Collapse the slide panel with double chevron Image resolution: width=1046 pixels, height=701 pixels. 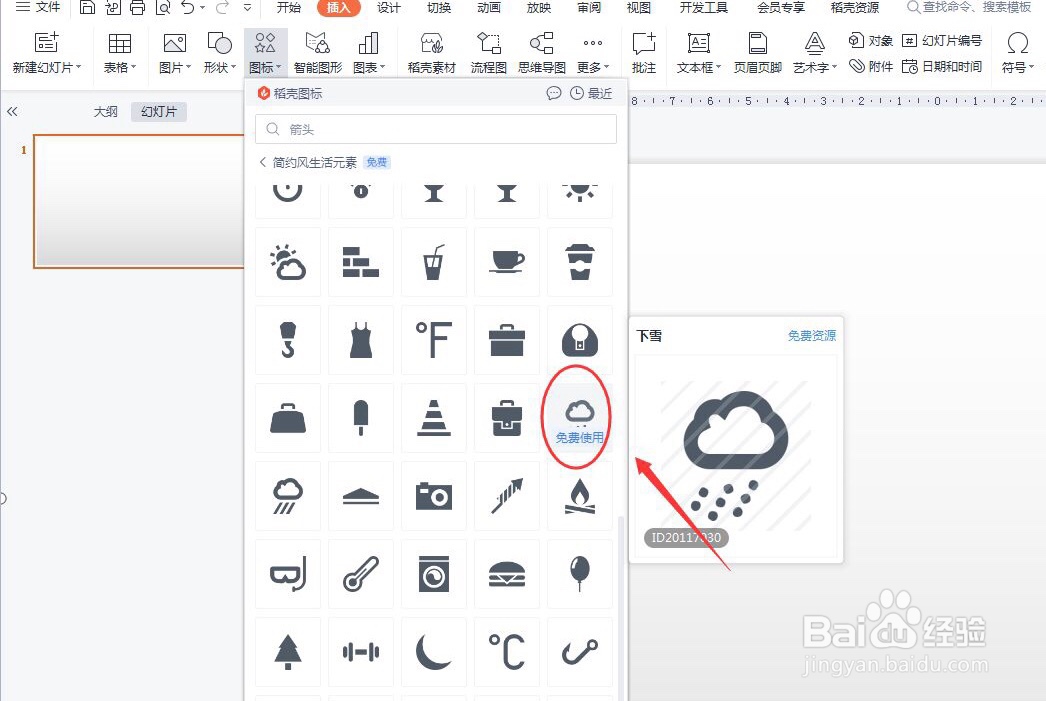(x=12, y=111)
